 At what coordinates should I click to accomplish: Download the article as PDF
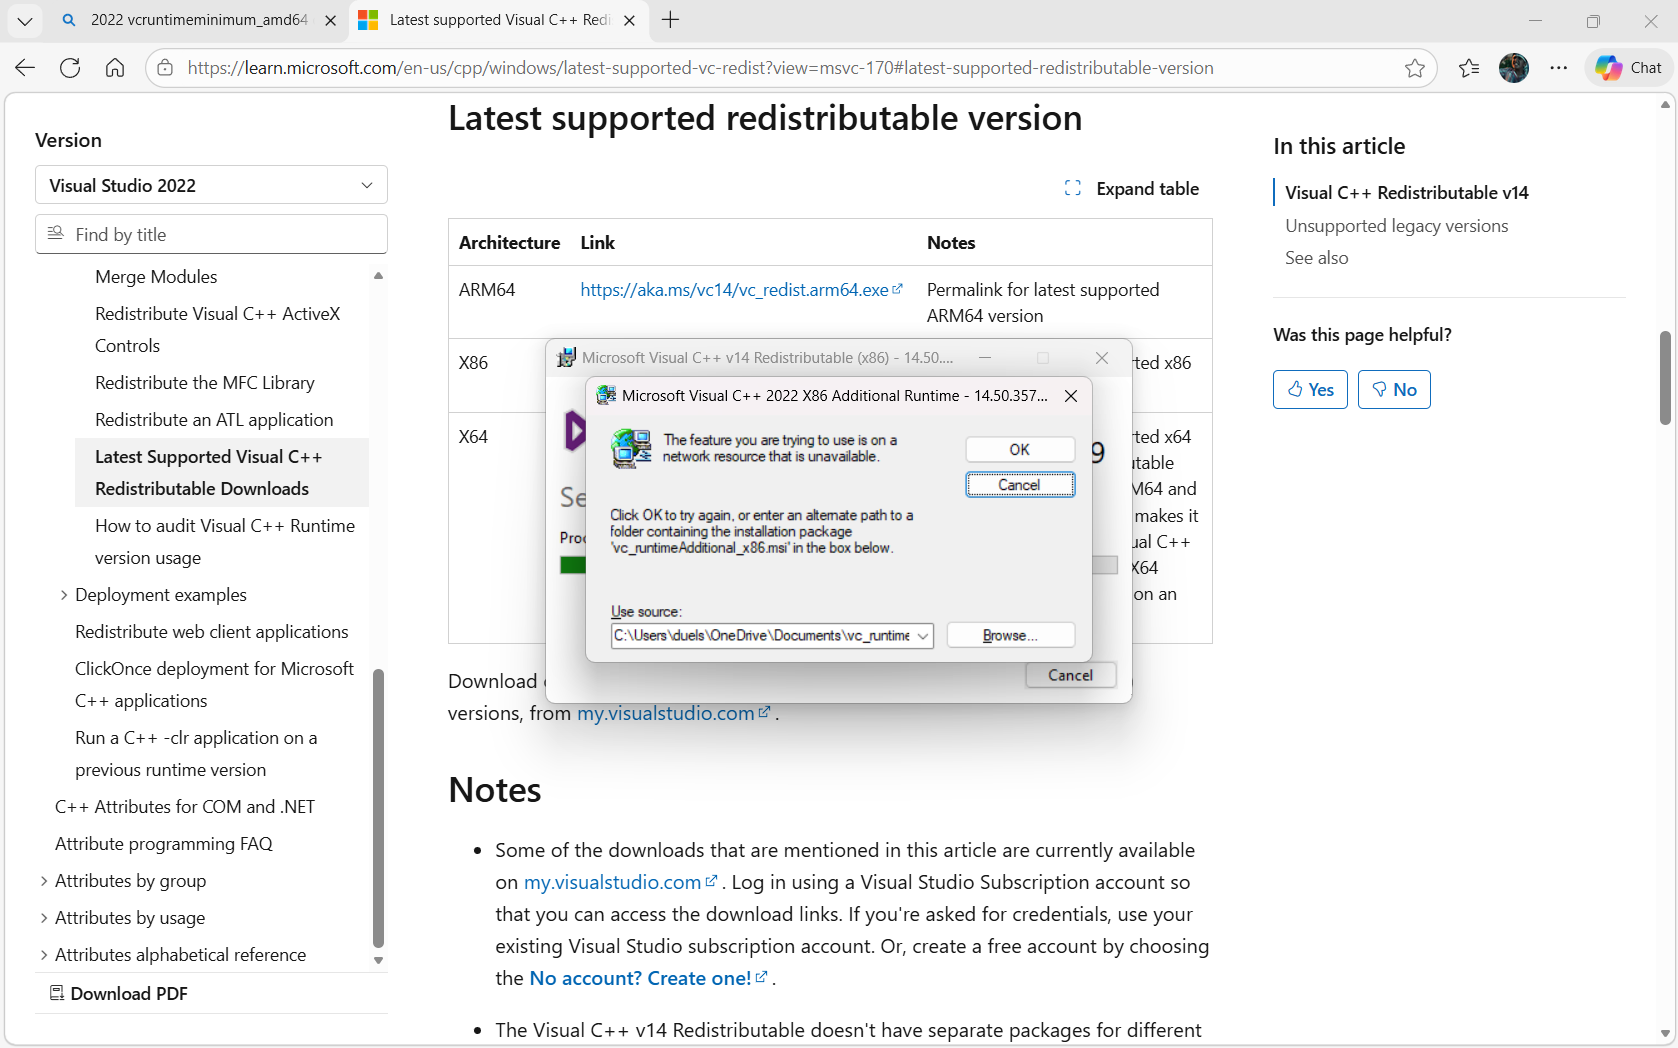click(x=119, y=993)
